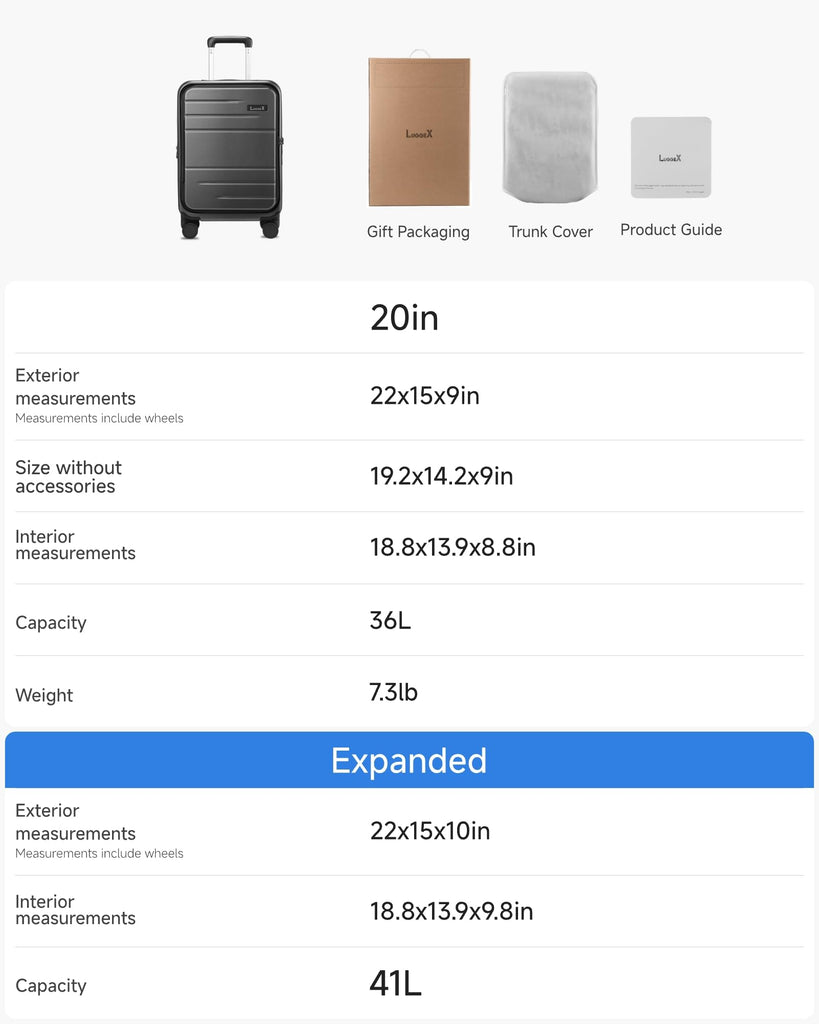This screenshot has height=1024, width=819.
Task: Select the Gift Packaging box image
Action: [419, 131]
